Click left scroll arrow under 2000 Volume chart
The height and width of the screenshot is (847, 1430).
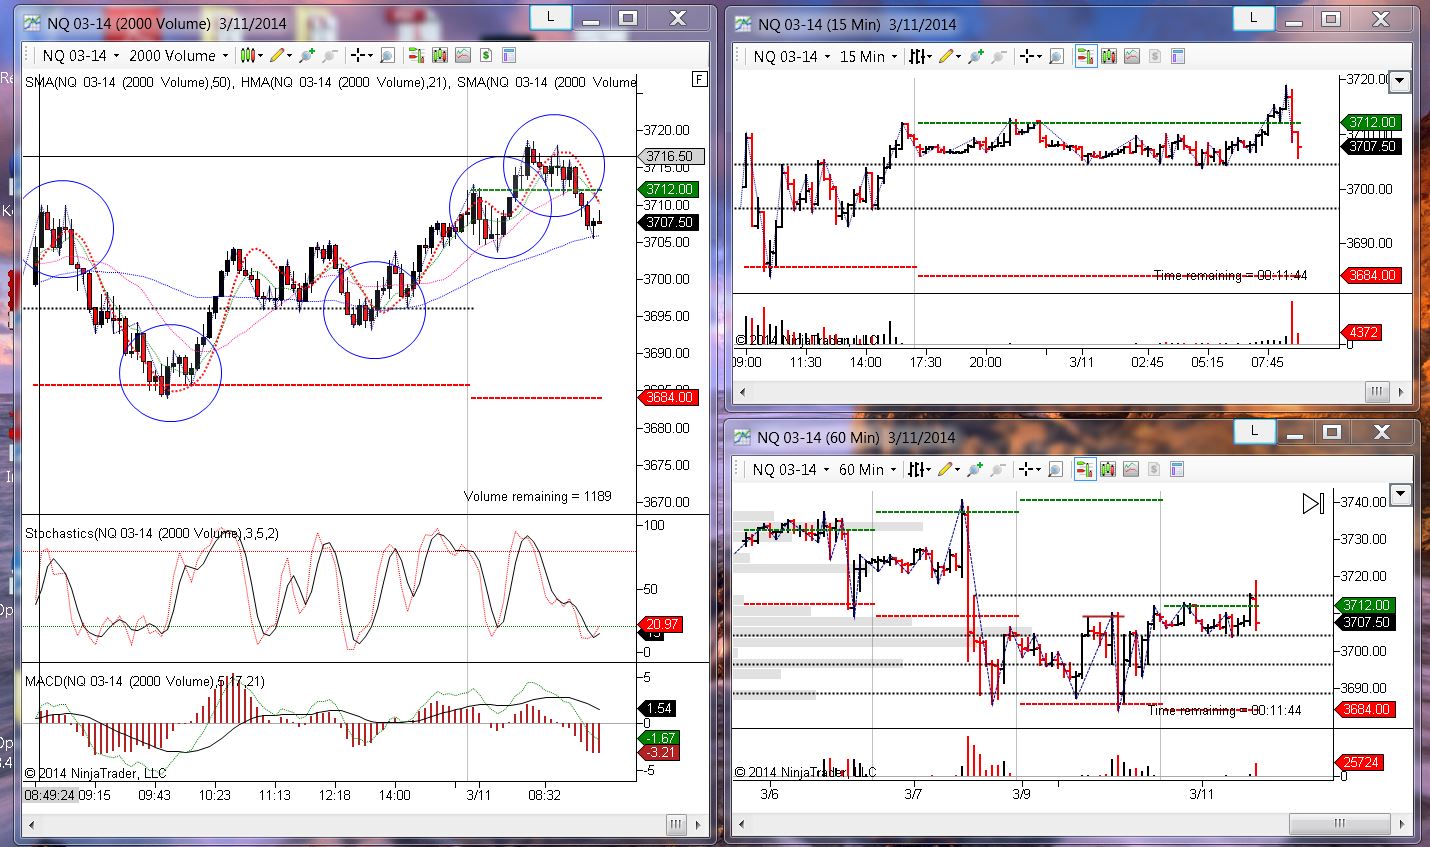[31, 824]
